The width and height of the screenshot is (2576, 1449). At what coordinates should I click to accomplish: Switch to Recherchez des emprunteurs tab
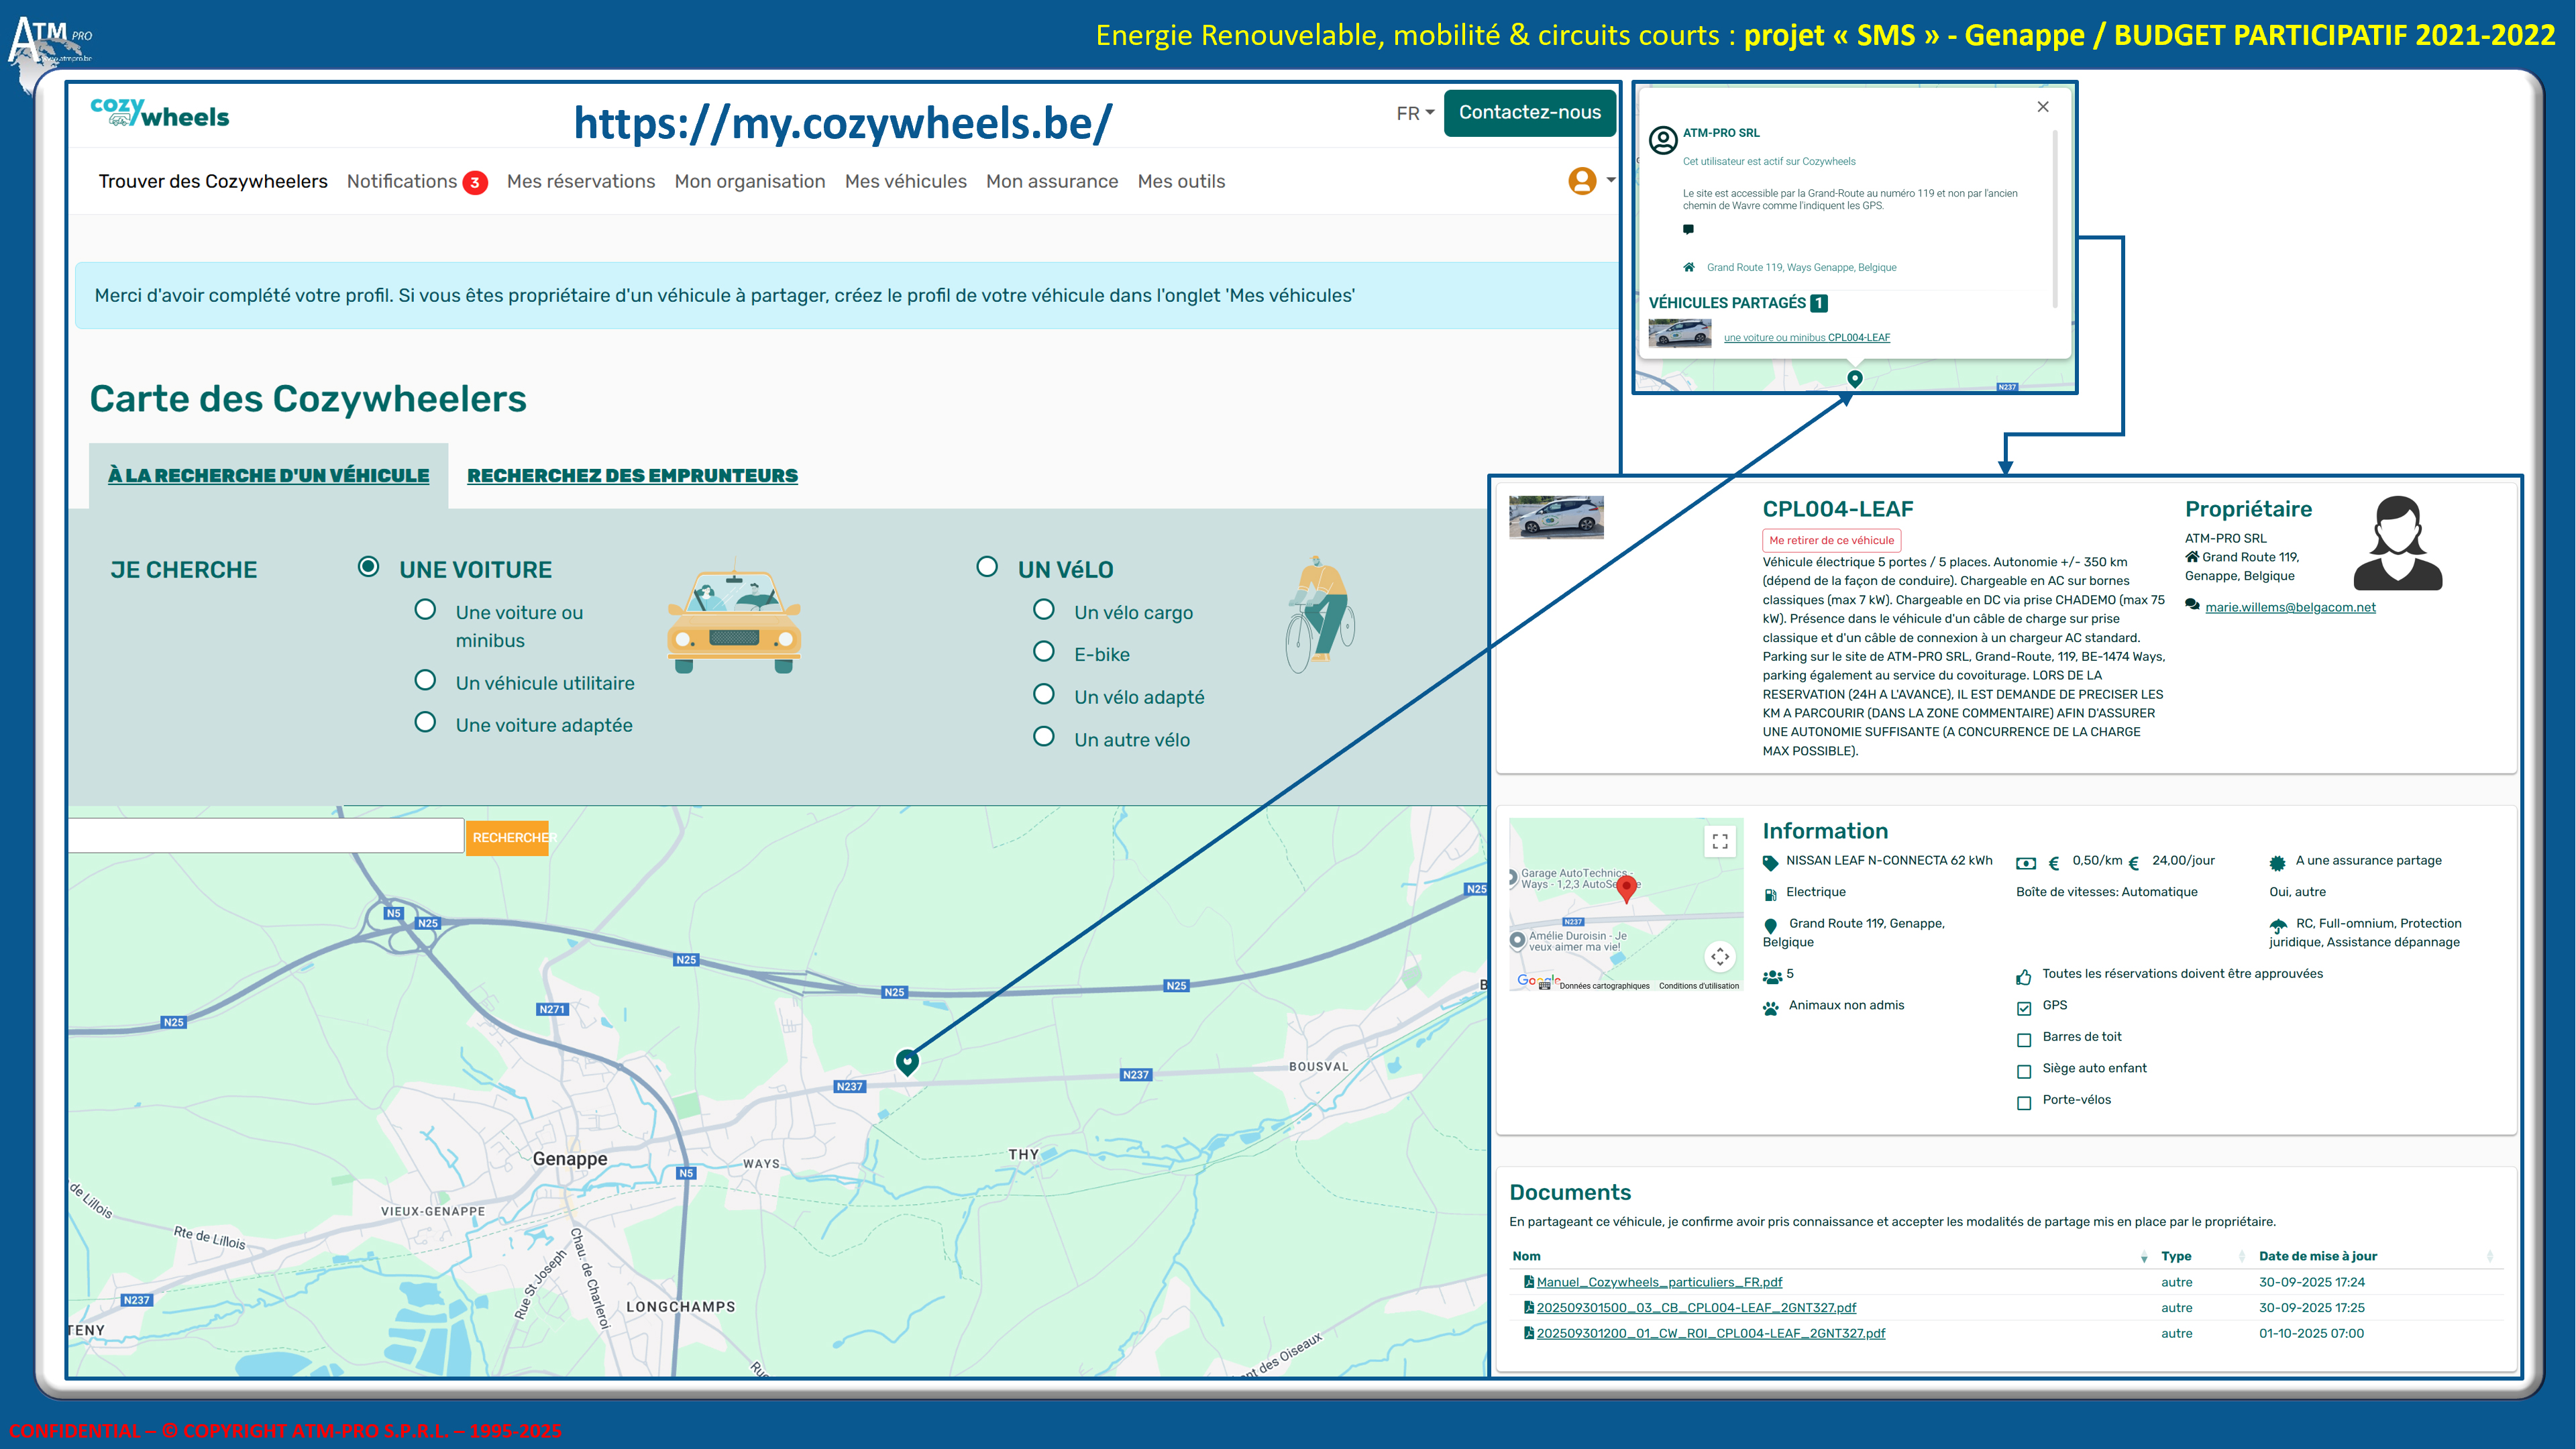tap(632, 475)
